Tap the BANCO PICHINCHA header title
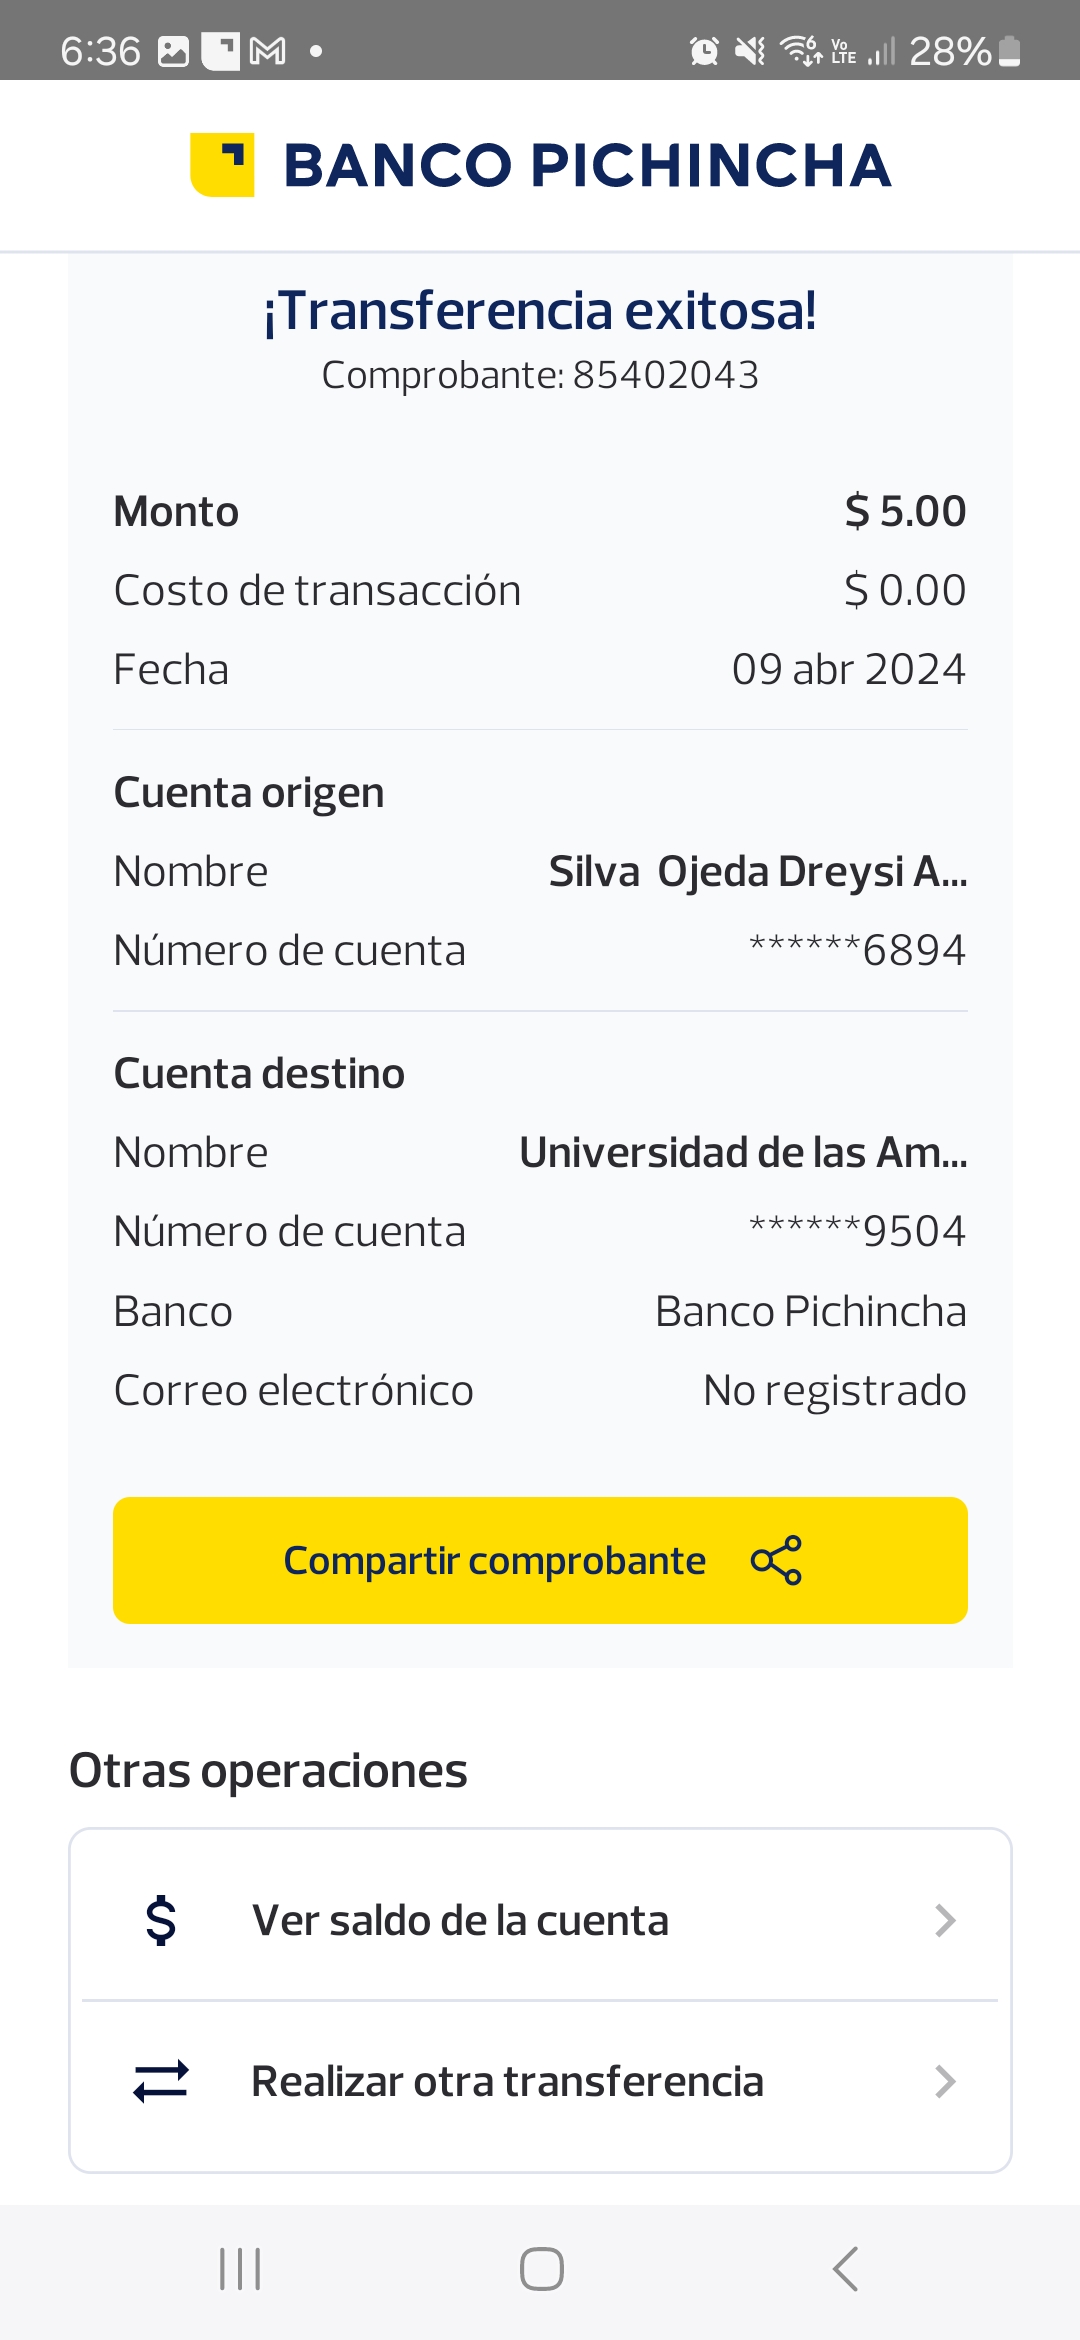This screenshot has height=2340, width=1080. (x=587, y=165)
